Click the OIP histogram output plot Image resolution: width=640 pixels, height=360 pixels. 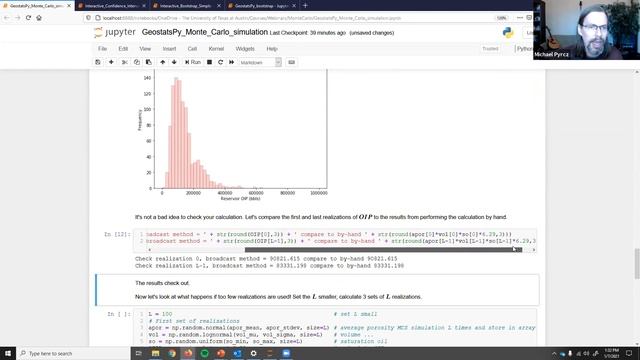pos(233,135)
